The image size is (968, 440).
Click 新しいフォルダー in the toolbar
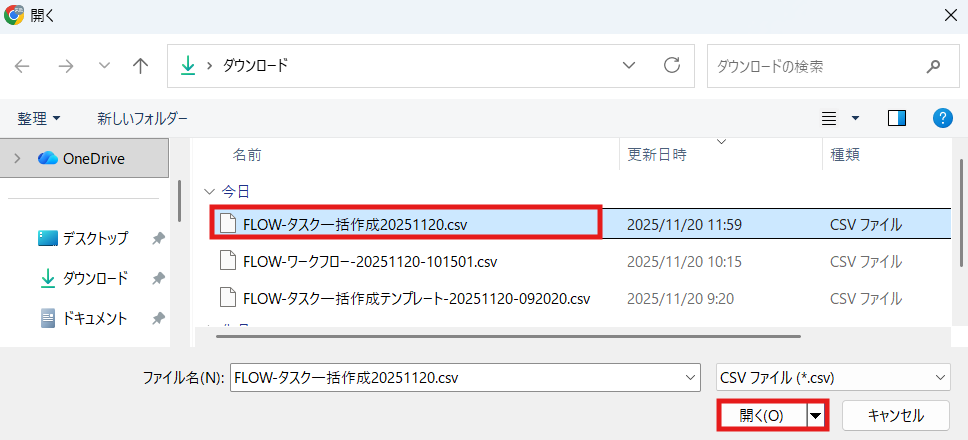142,118
